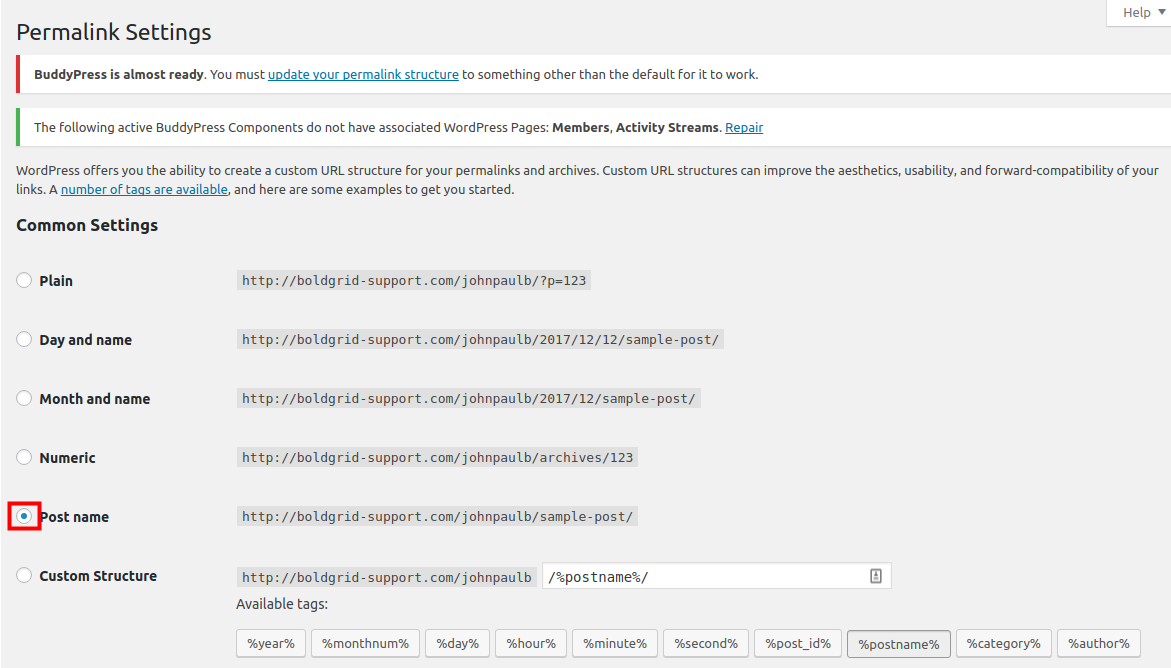Open the number of tags are available link
The width and height of the screenshot is (1171, 668).
(144, 189)
